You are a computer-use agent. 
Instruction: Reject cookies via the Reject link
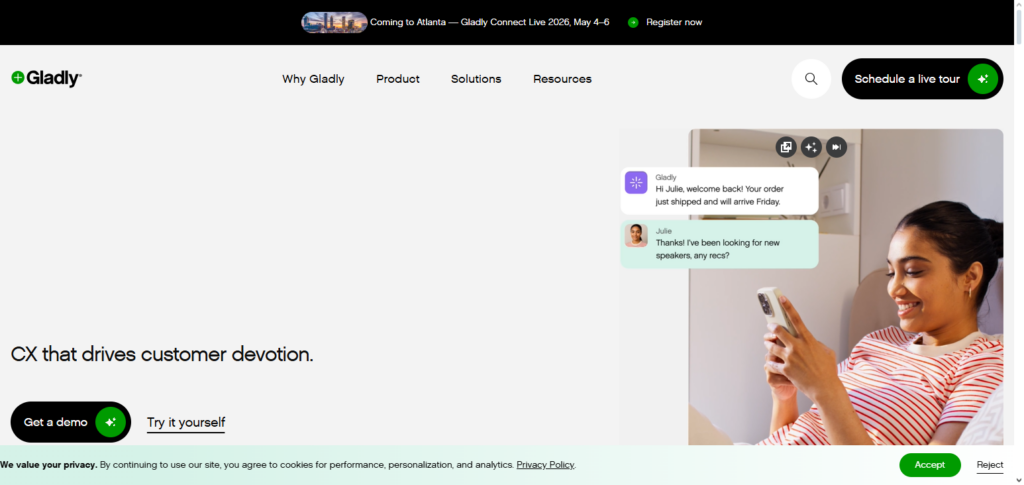[990, 465]
